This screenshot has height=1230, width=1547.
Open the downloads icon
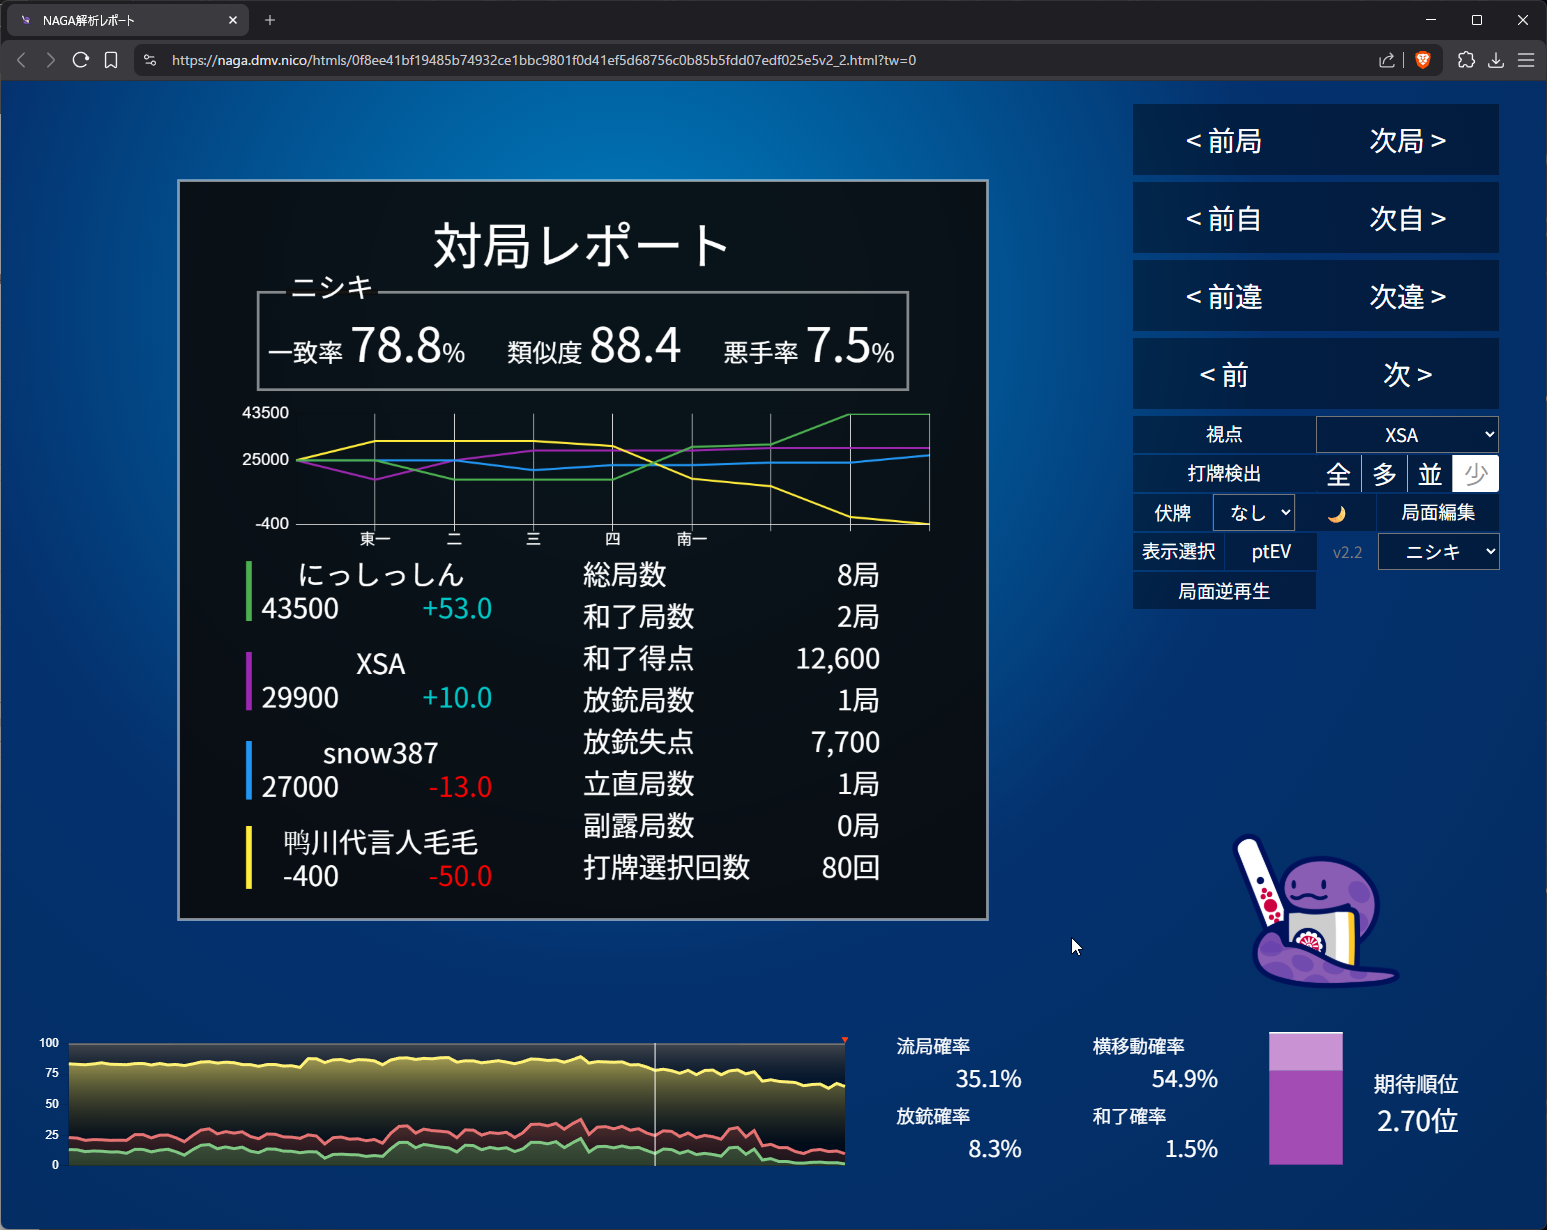(1496, 60)
